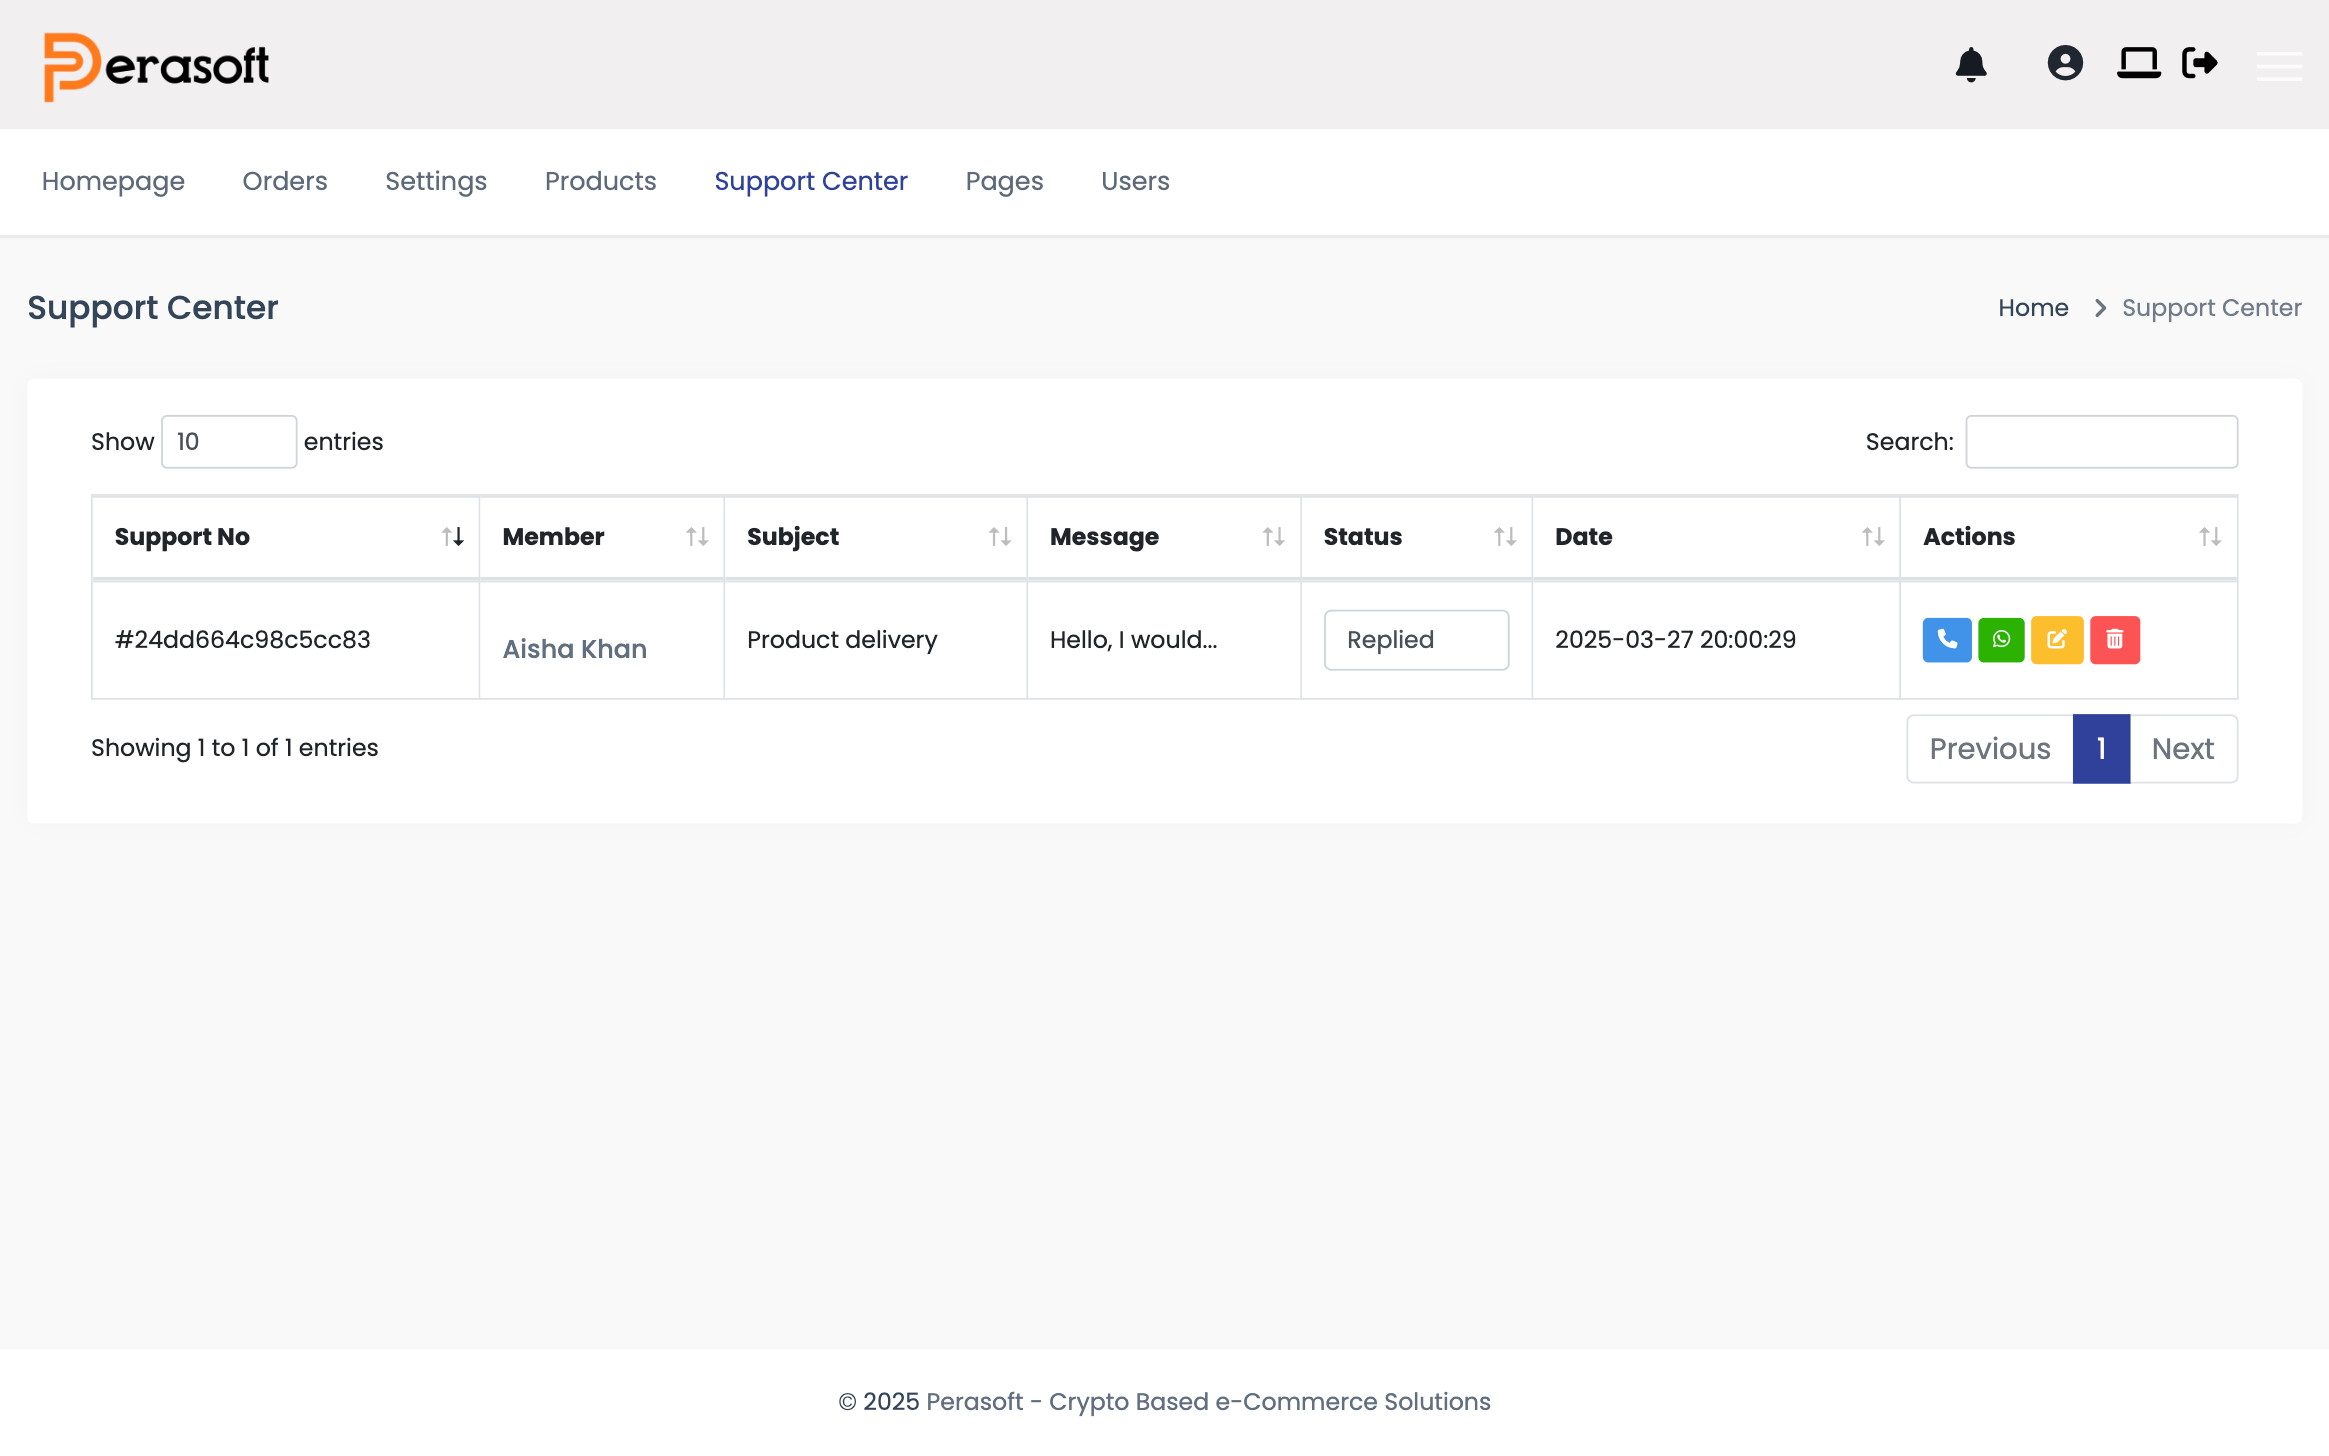Click the laptop display icon in header
2329x1456 pixels.
[x=2139, y=63]
